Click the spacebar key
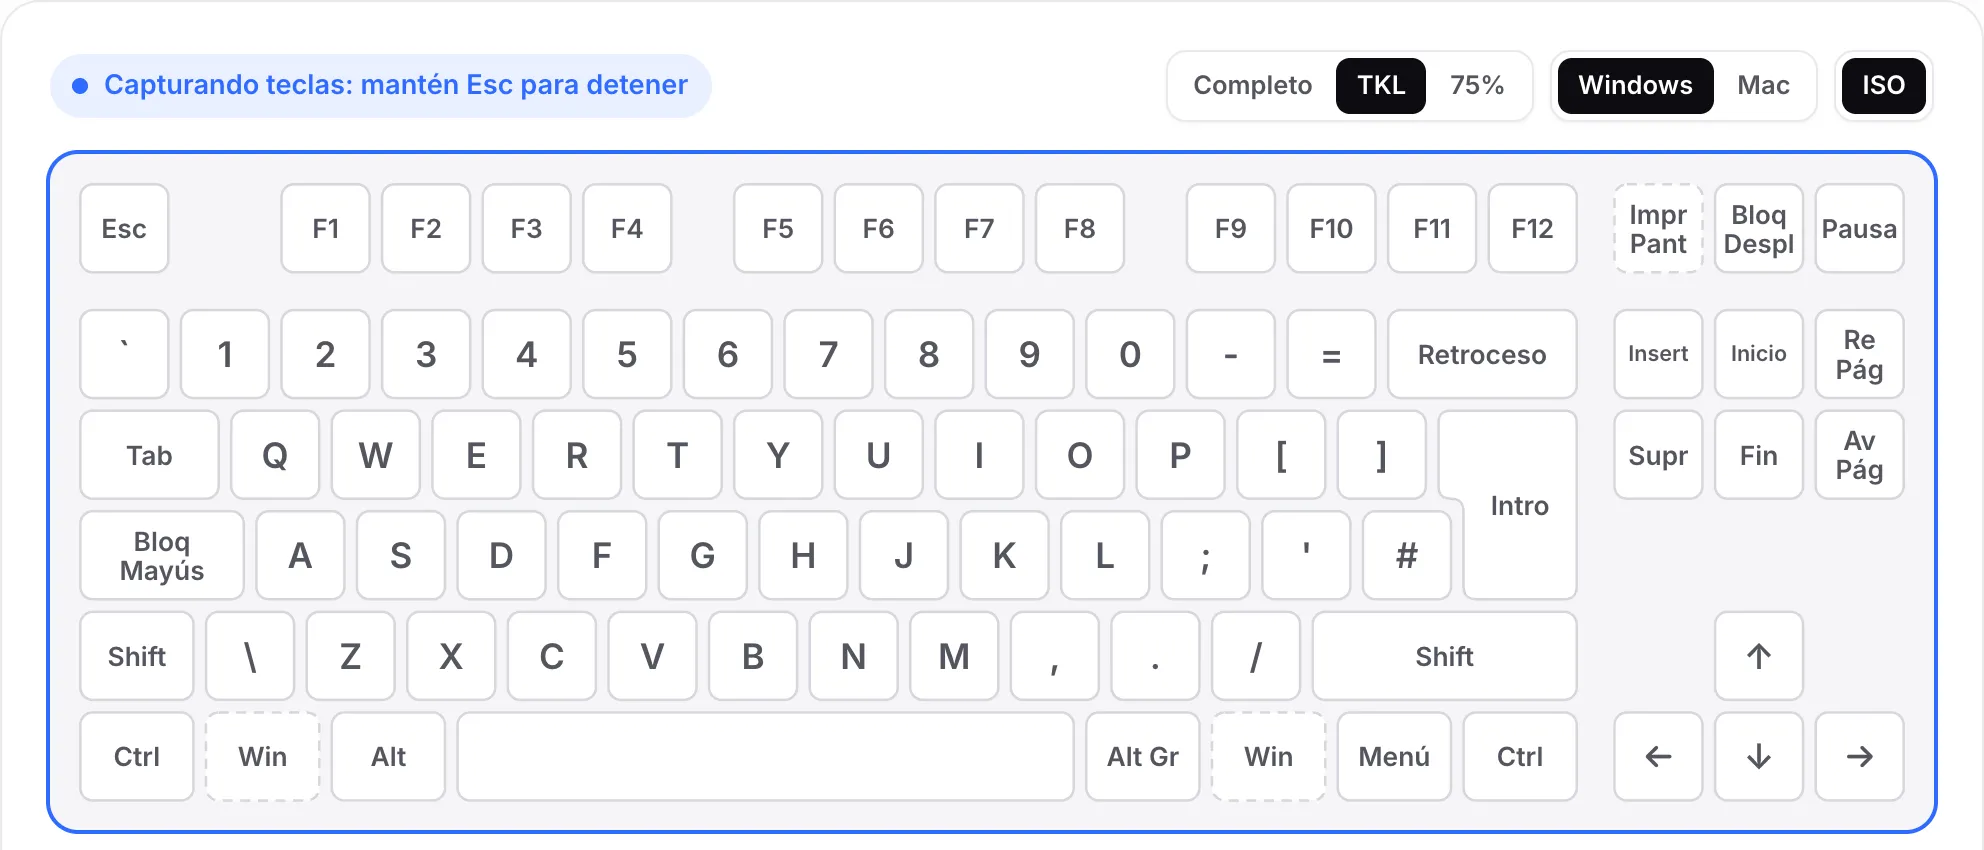The height and width of the screenshot is (850, 1984). [x=765, y=756]
